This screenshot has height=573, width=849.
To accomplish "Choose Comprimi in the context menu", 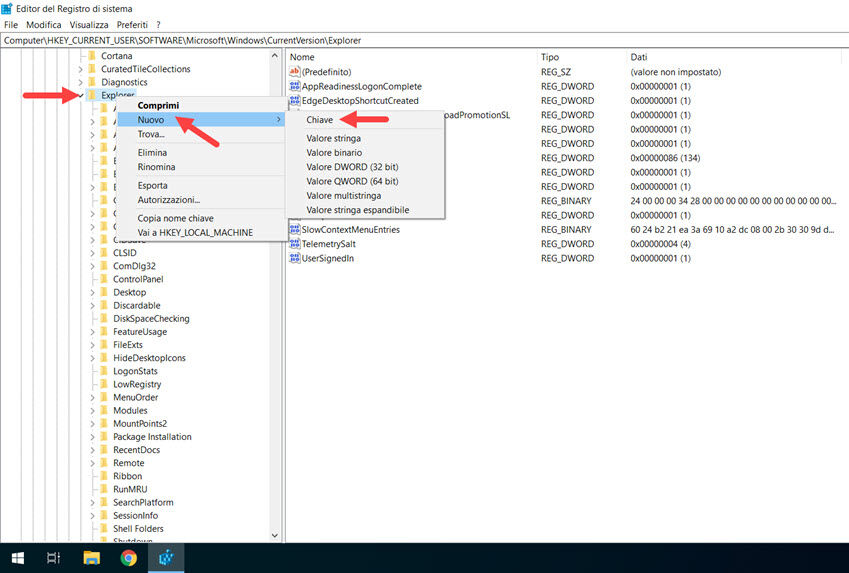I will (201, 105).
